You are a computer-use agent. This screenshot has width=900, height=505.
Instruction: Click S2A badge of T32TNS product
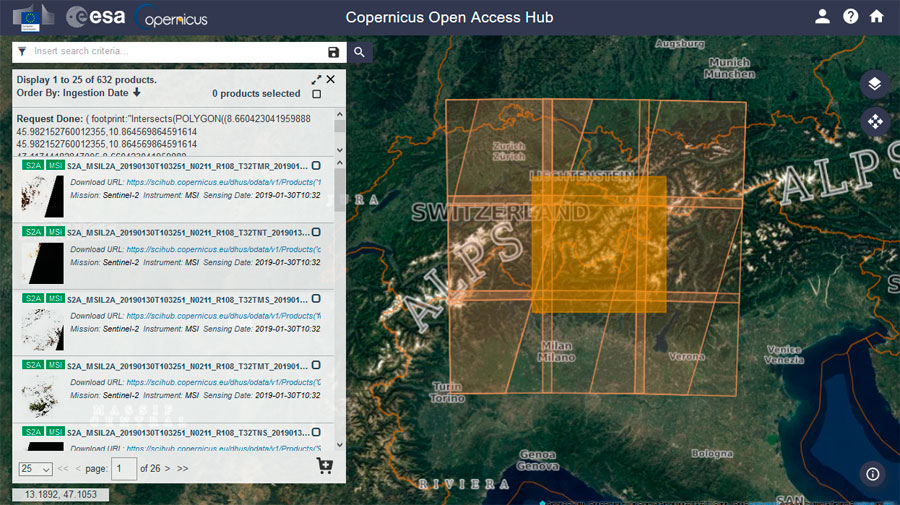click(x=33, y=432)
